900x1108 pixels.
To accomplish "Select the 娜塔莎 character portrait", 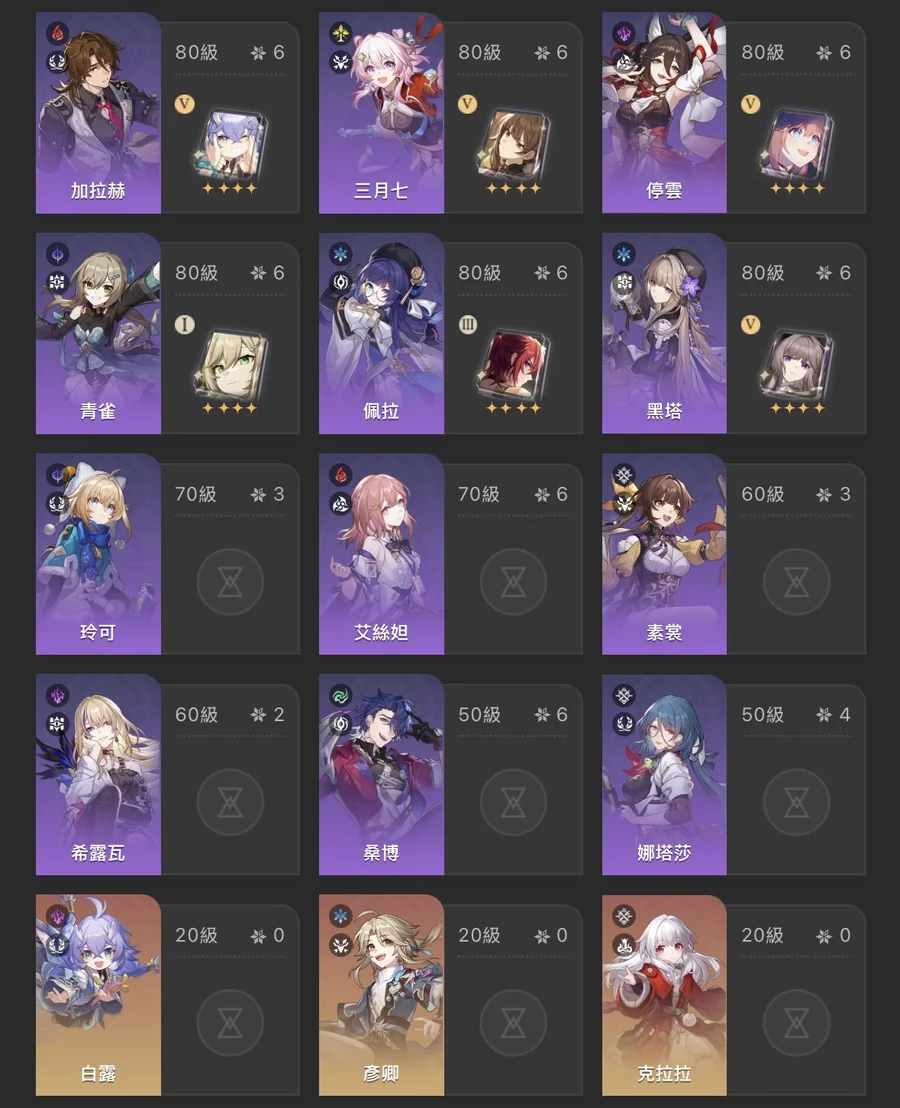I will click(664, 774).
